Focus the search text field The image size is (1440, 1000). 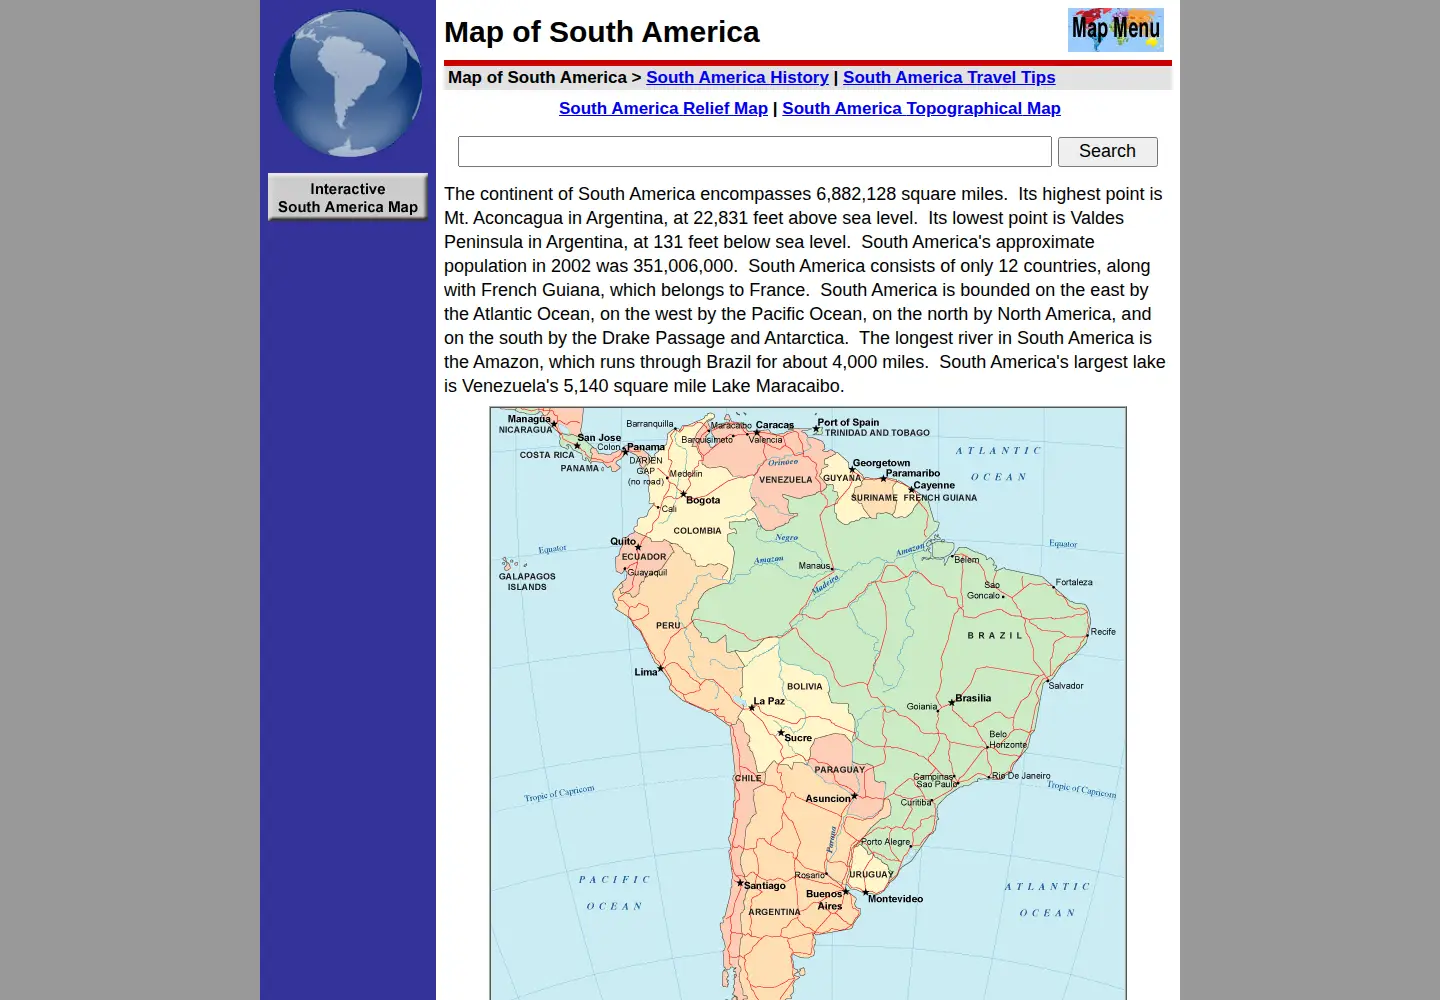pyautogui.click(x=755, y=152)
